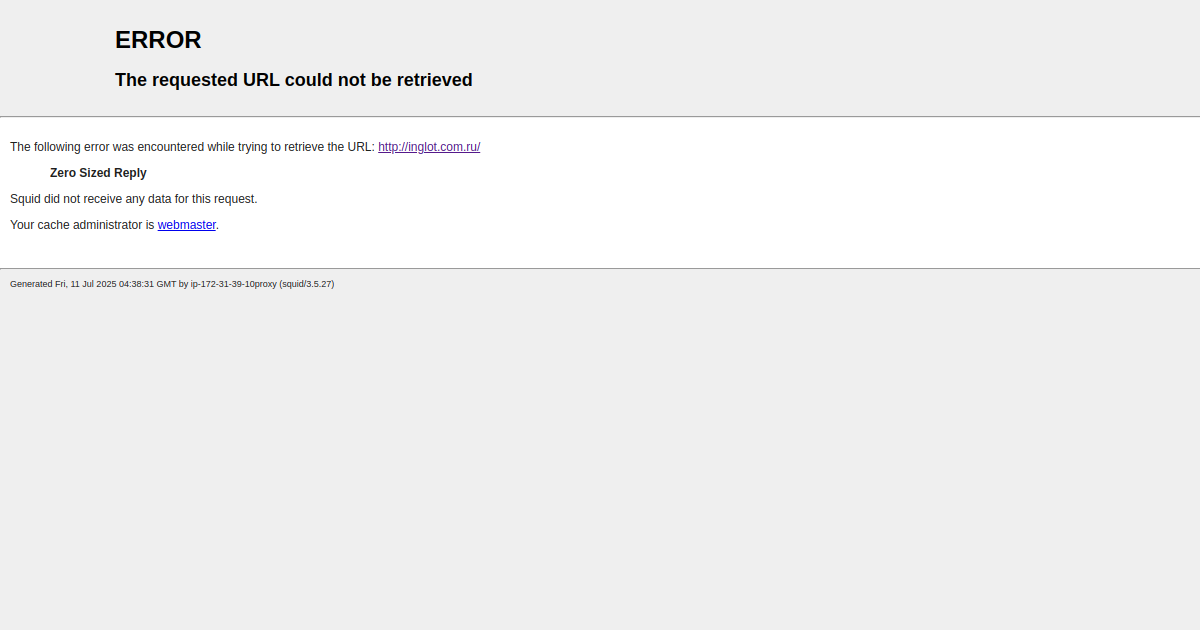
Task: Click the 'Generated Fri, 11 Jul 2025' footer text
Action: tap(172, 284)
